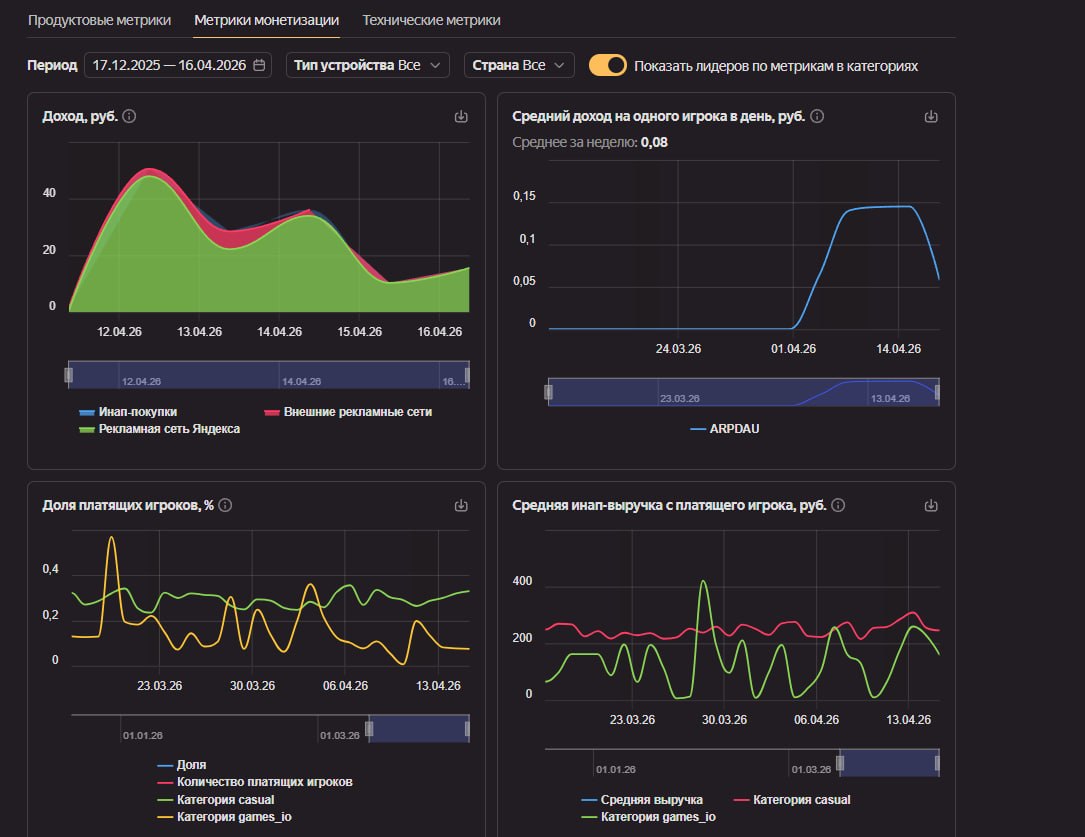Open Технические метрики tab
Screen dimensions: 1085x837
coord(431,20)
